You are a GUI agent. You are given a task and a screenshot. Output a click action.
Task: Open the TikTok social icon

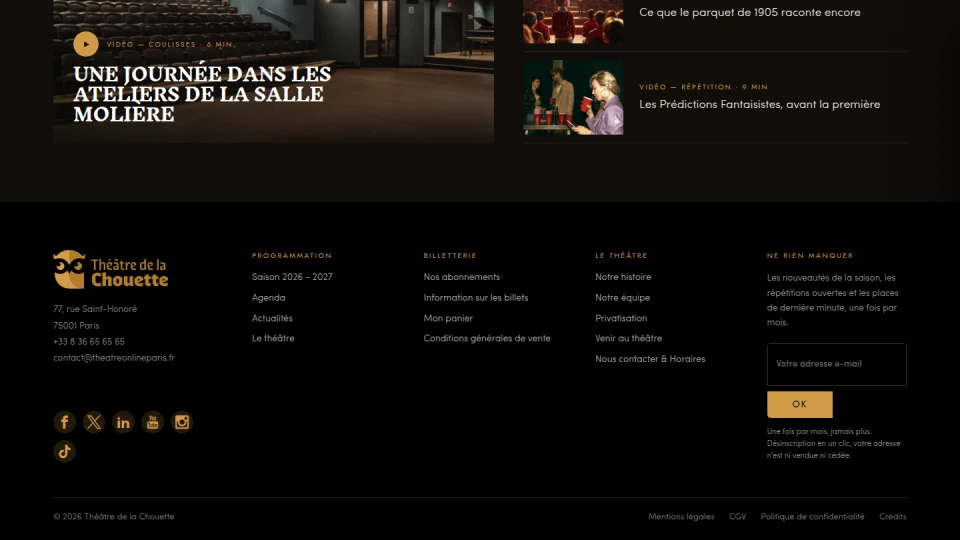tap(64, 451)
